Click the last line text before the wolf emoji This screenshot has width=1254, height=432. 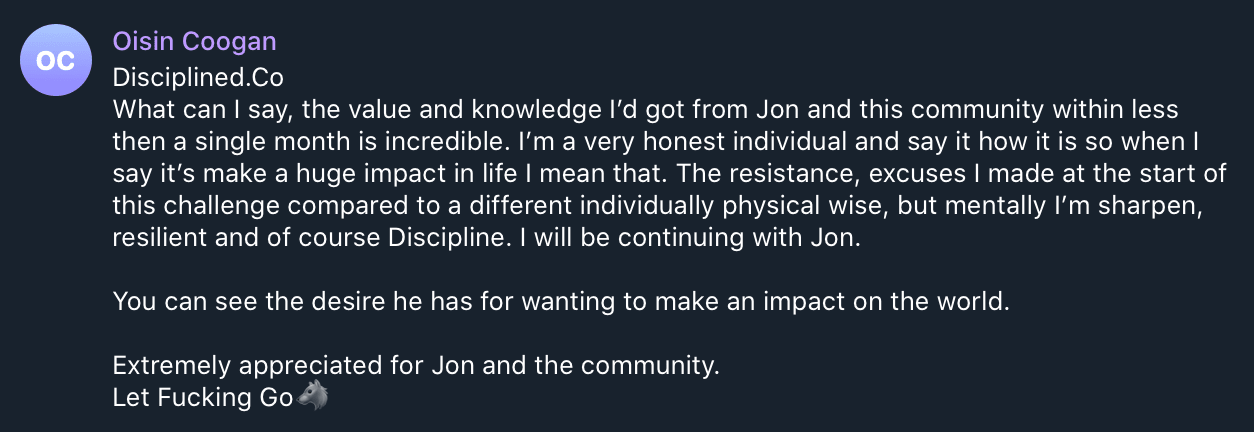[x=203, y=397]
